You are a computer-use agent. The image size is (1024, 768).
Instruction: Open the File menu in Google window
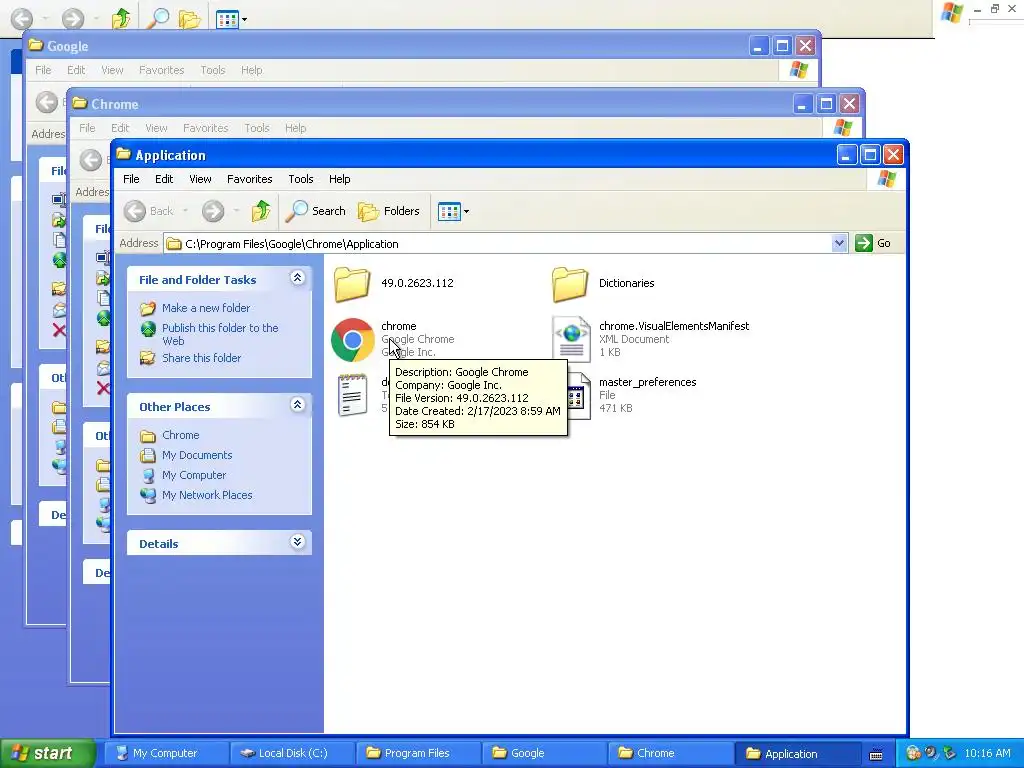[x=43, y=70]
